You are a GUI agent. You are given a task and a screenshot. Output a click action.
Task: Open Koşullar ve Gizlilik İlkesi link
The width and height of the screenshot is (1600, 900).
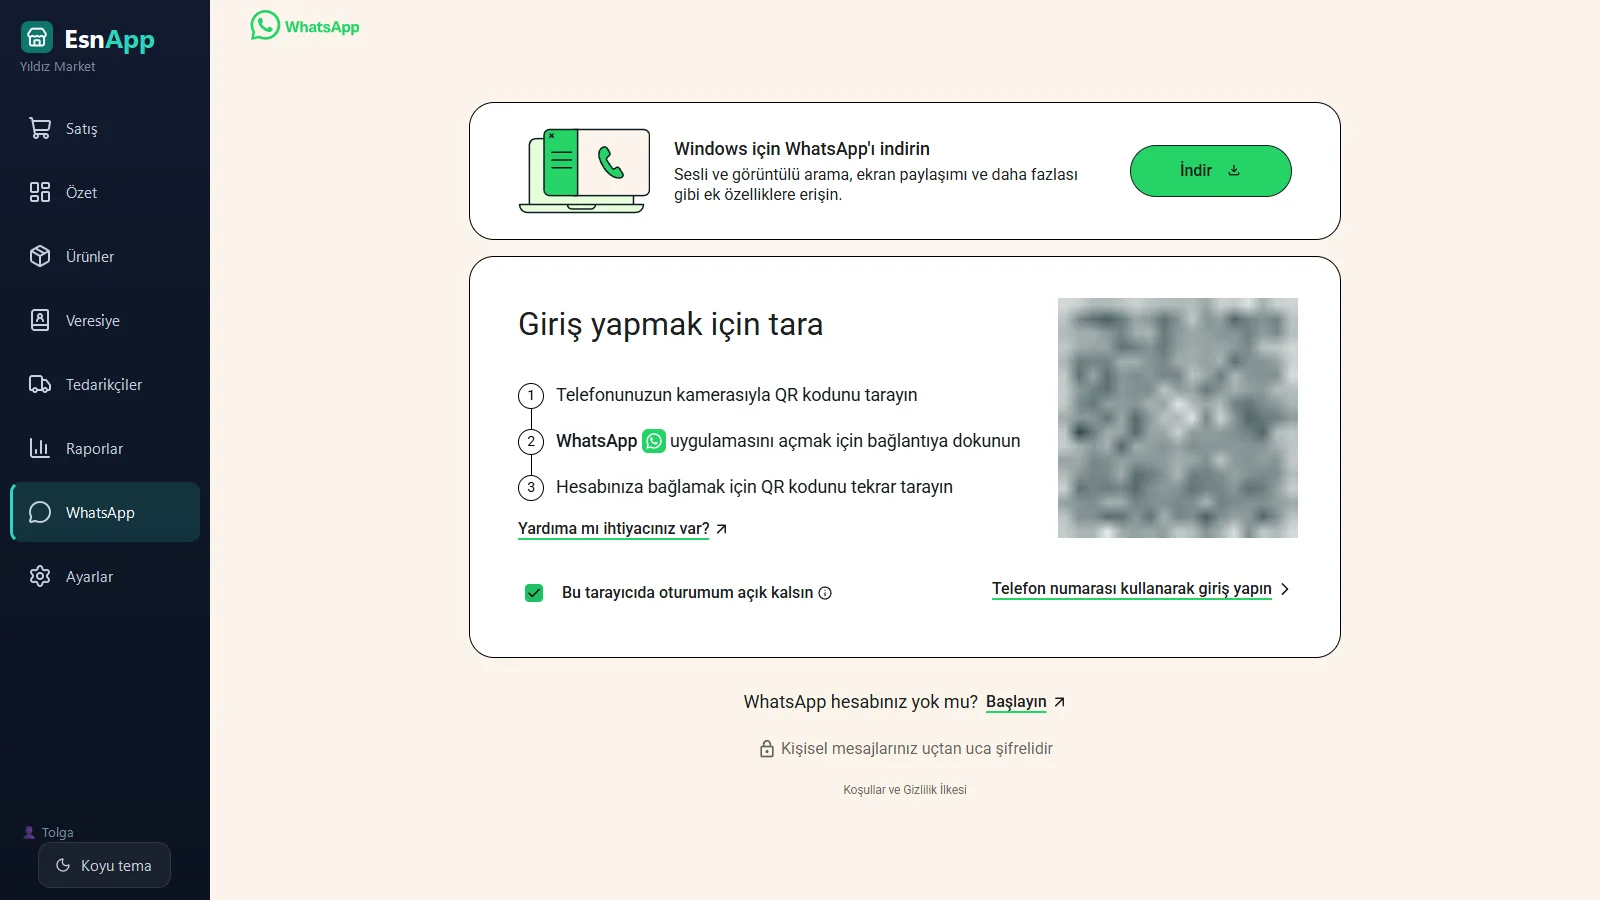click(905, 790)
